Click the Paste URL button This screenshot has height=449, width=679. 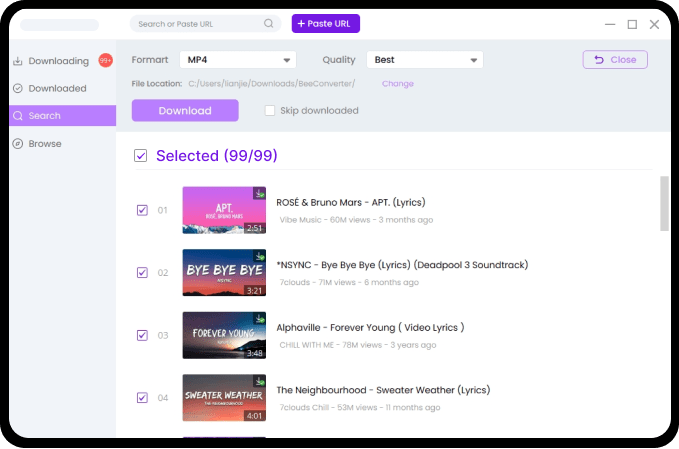point(326,23)
